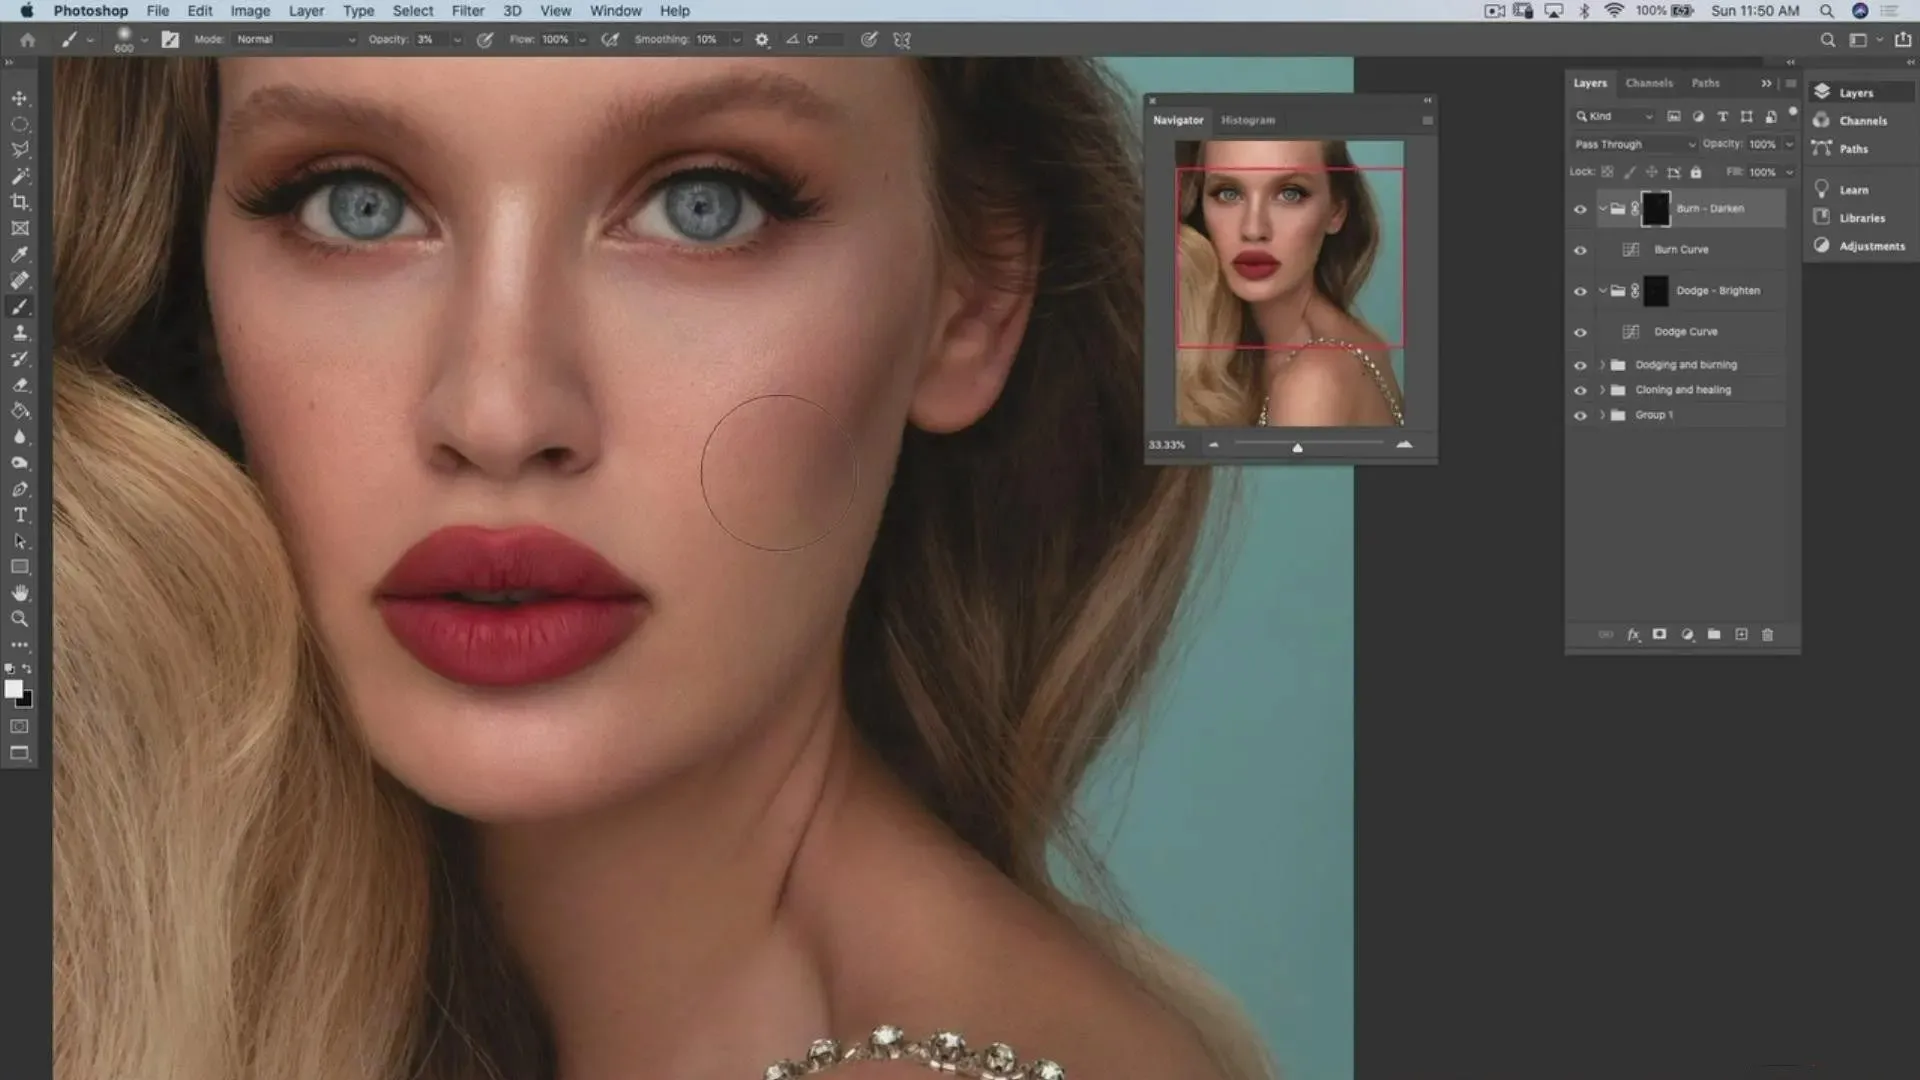The width and height of the screenshot is (1920, 1080).
Task: Hide the Burn Curve layer
Action: click(x=1580, y=250)
